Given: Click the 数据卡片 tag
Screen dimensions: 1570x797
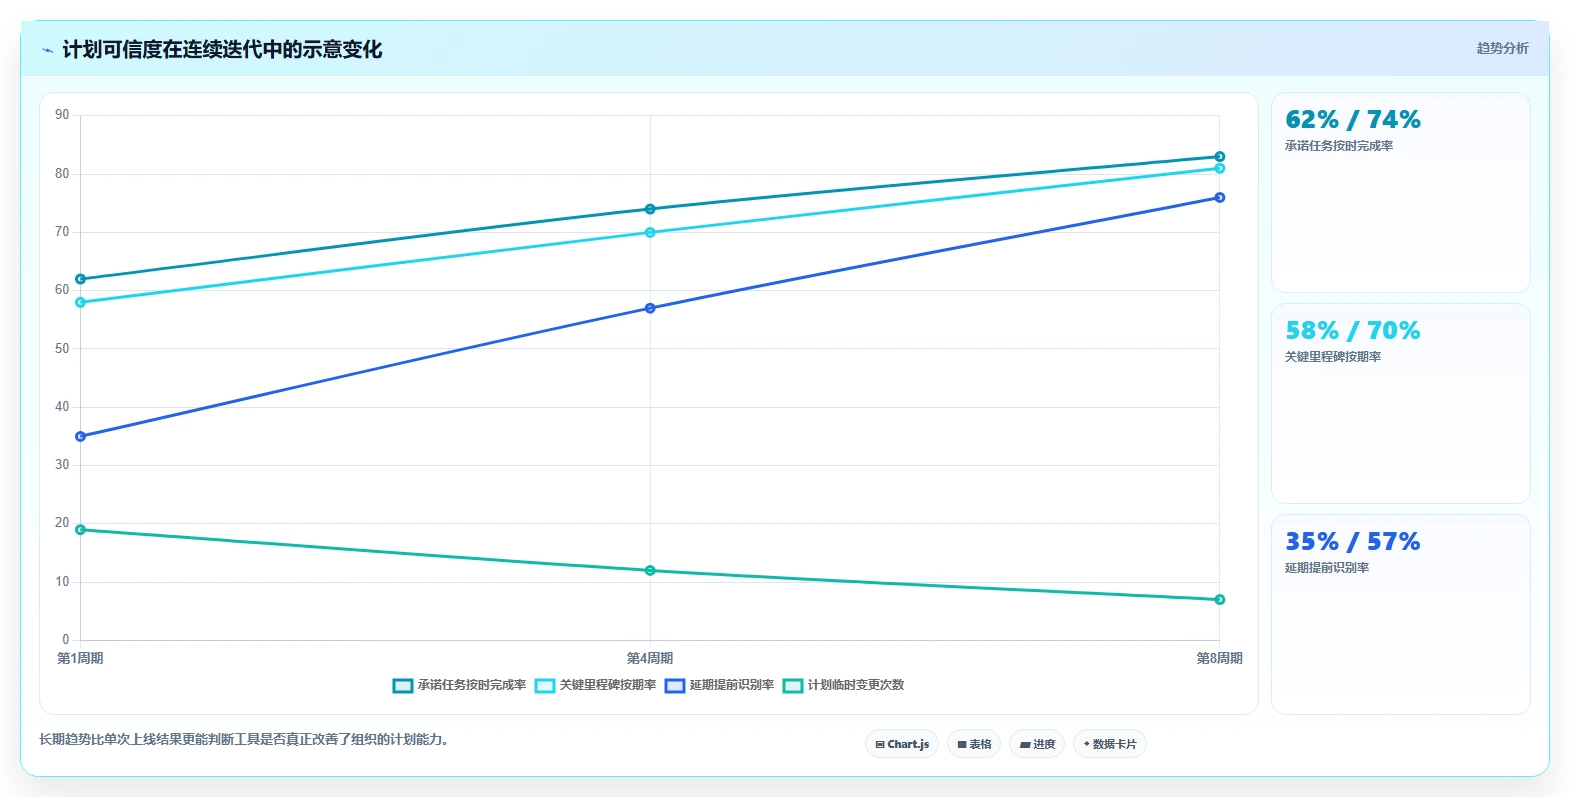Looking at the screenshot, I should click(x=1110, y=744).
